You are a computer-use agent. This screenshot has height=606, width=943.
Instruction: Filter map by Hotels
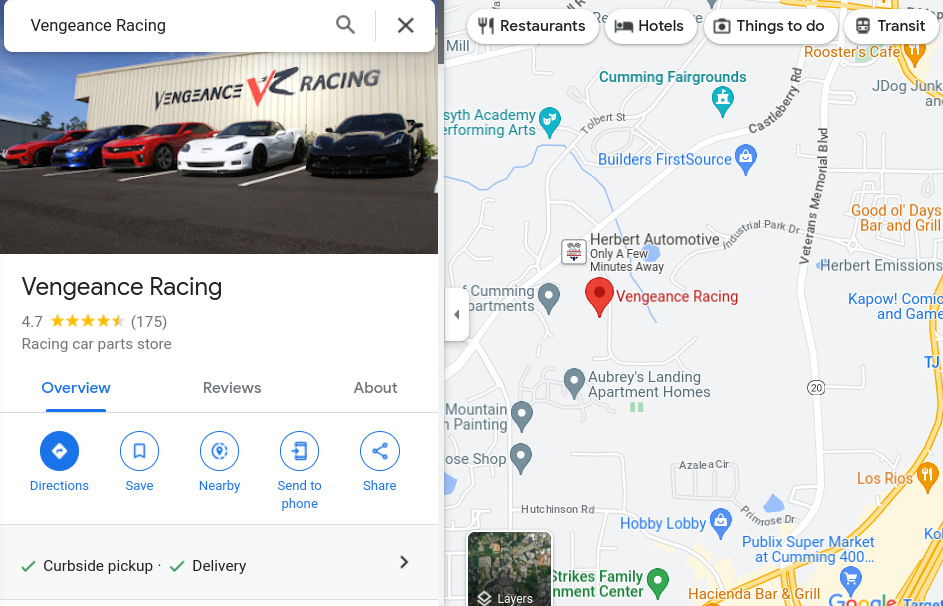point(650,26)
